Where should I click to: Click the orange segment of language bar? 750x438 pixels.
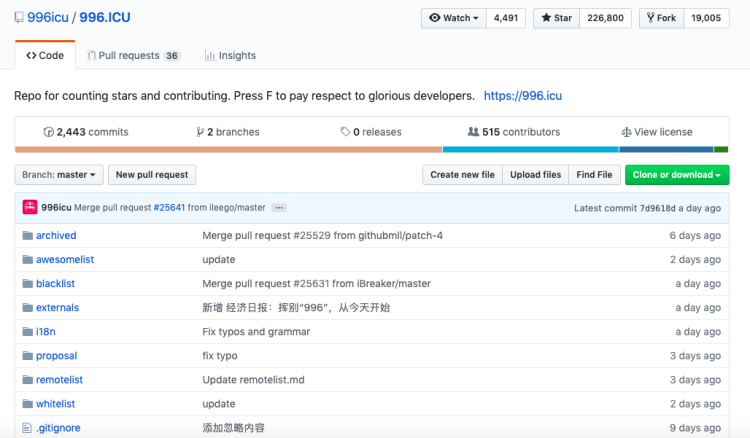[229, 150]
